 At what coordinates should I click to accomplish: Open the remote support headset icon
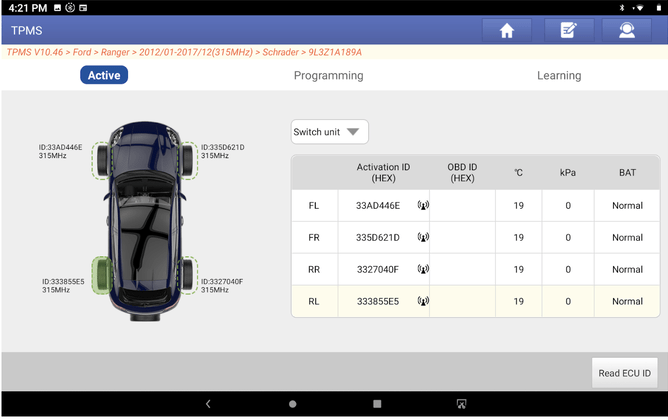pos(627,30)
